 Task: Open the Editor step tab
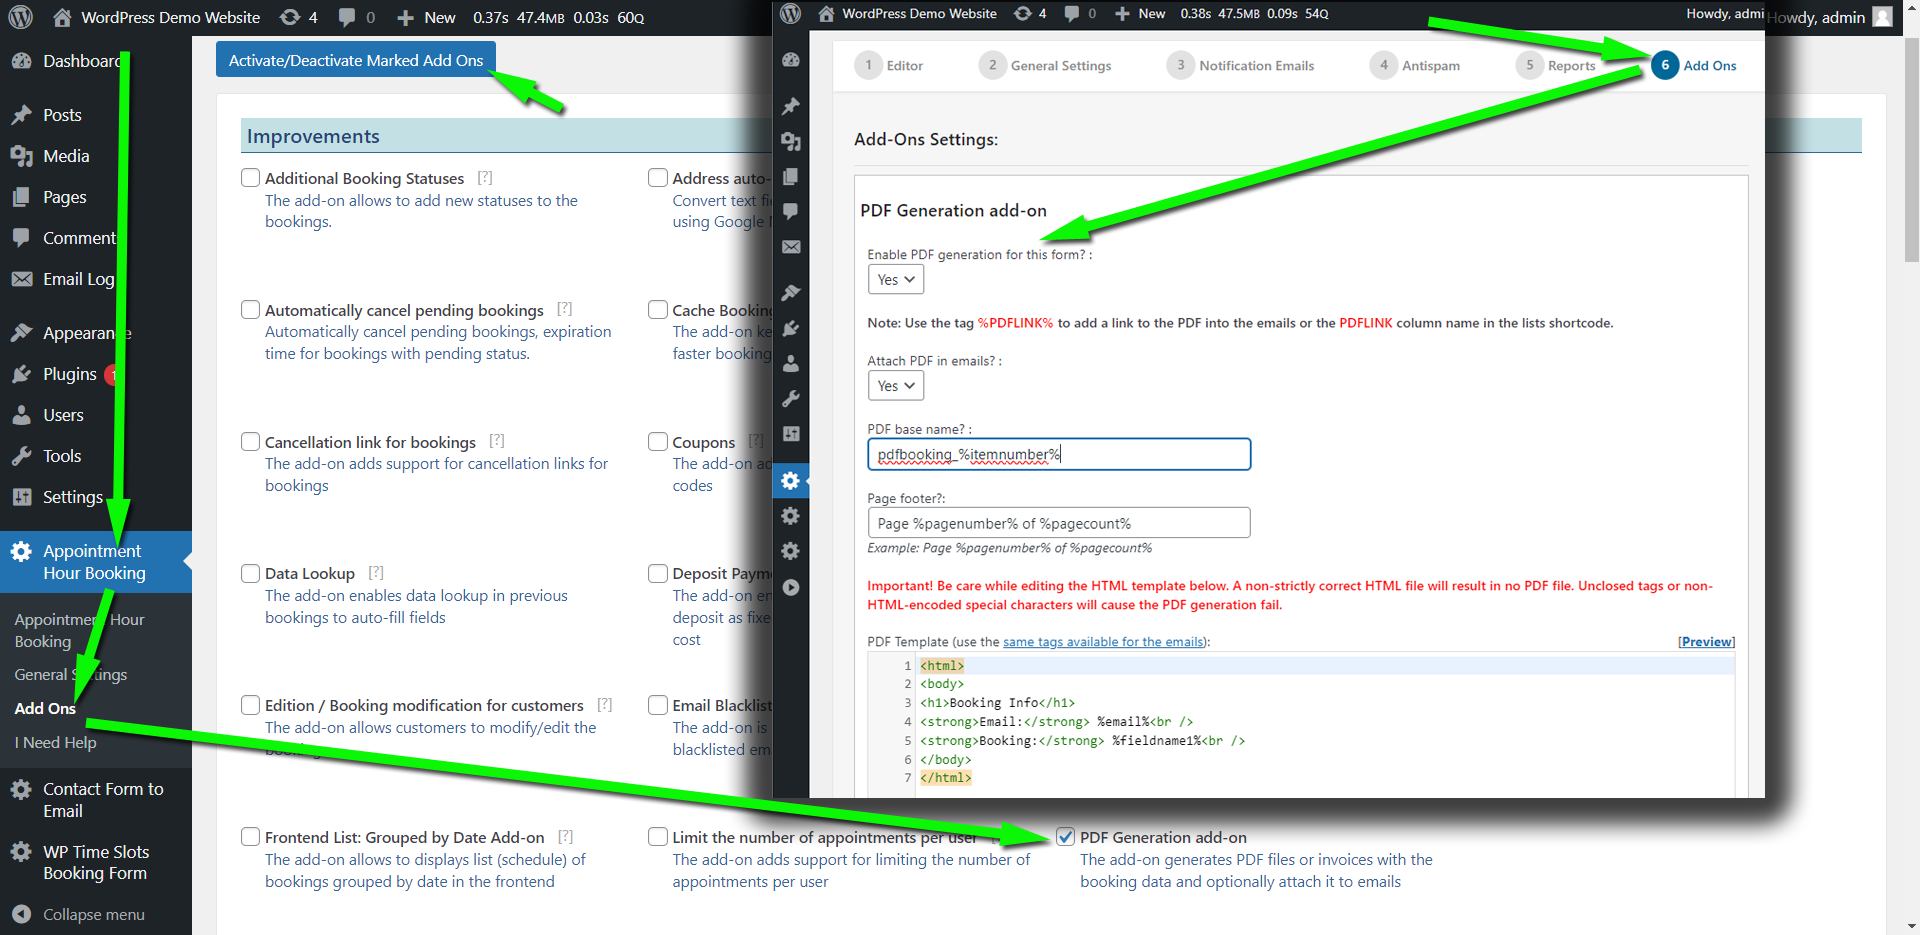coord(889,65)
